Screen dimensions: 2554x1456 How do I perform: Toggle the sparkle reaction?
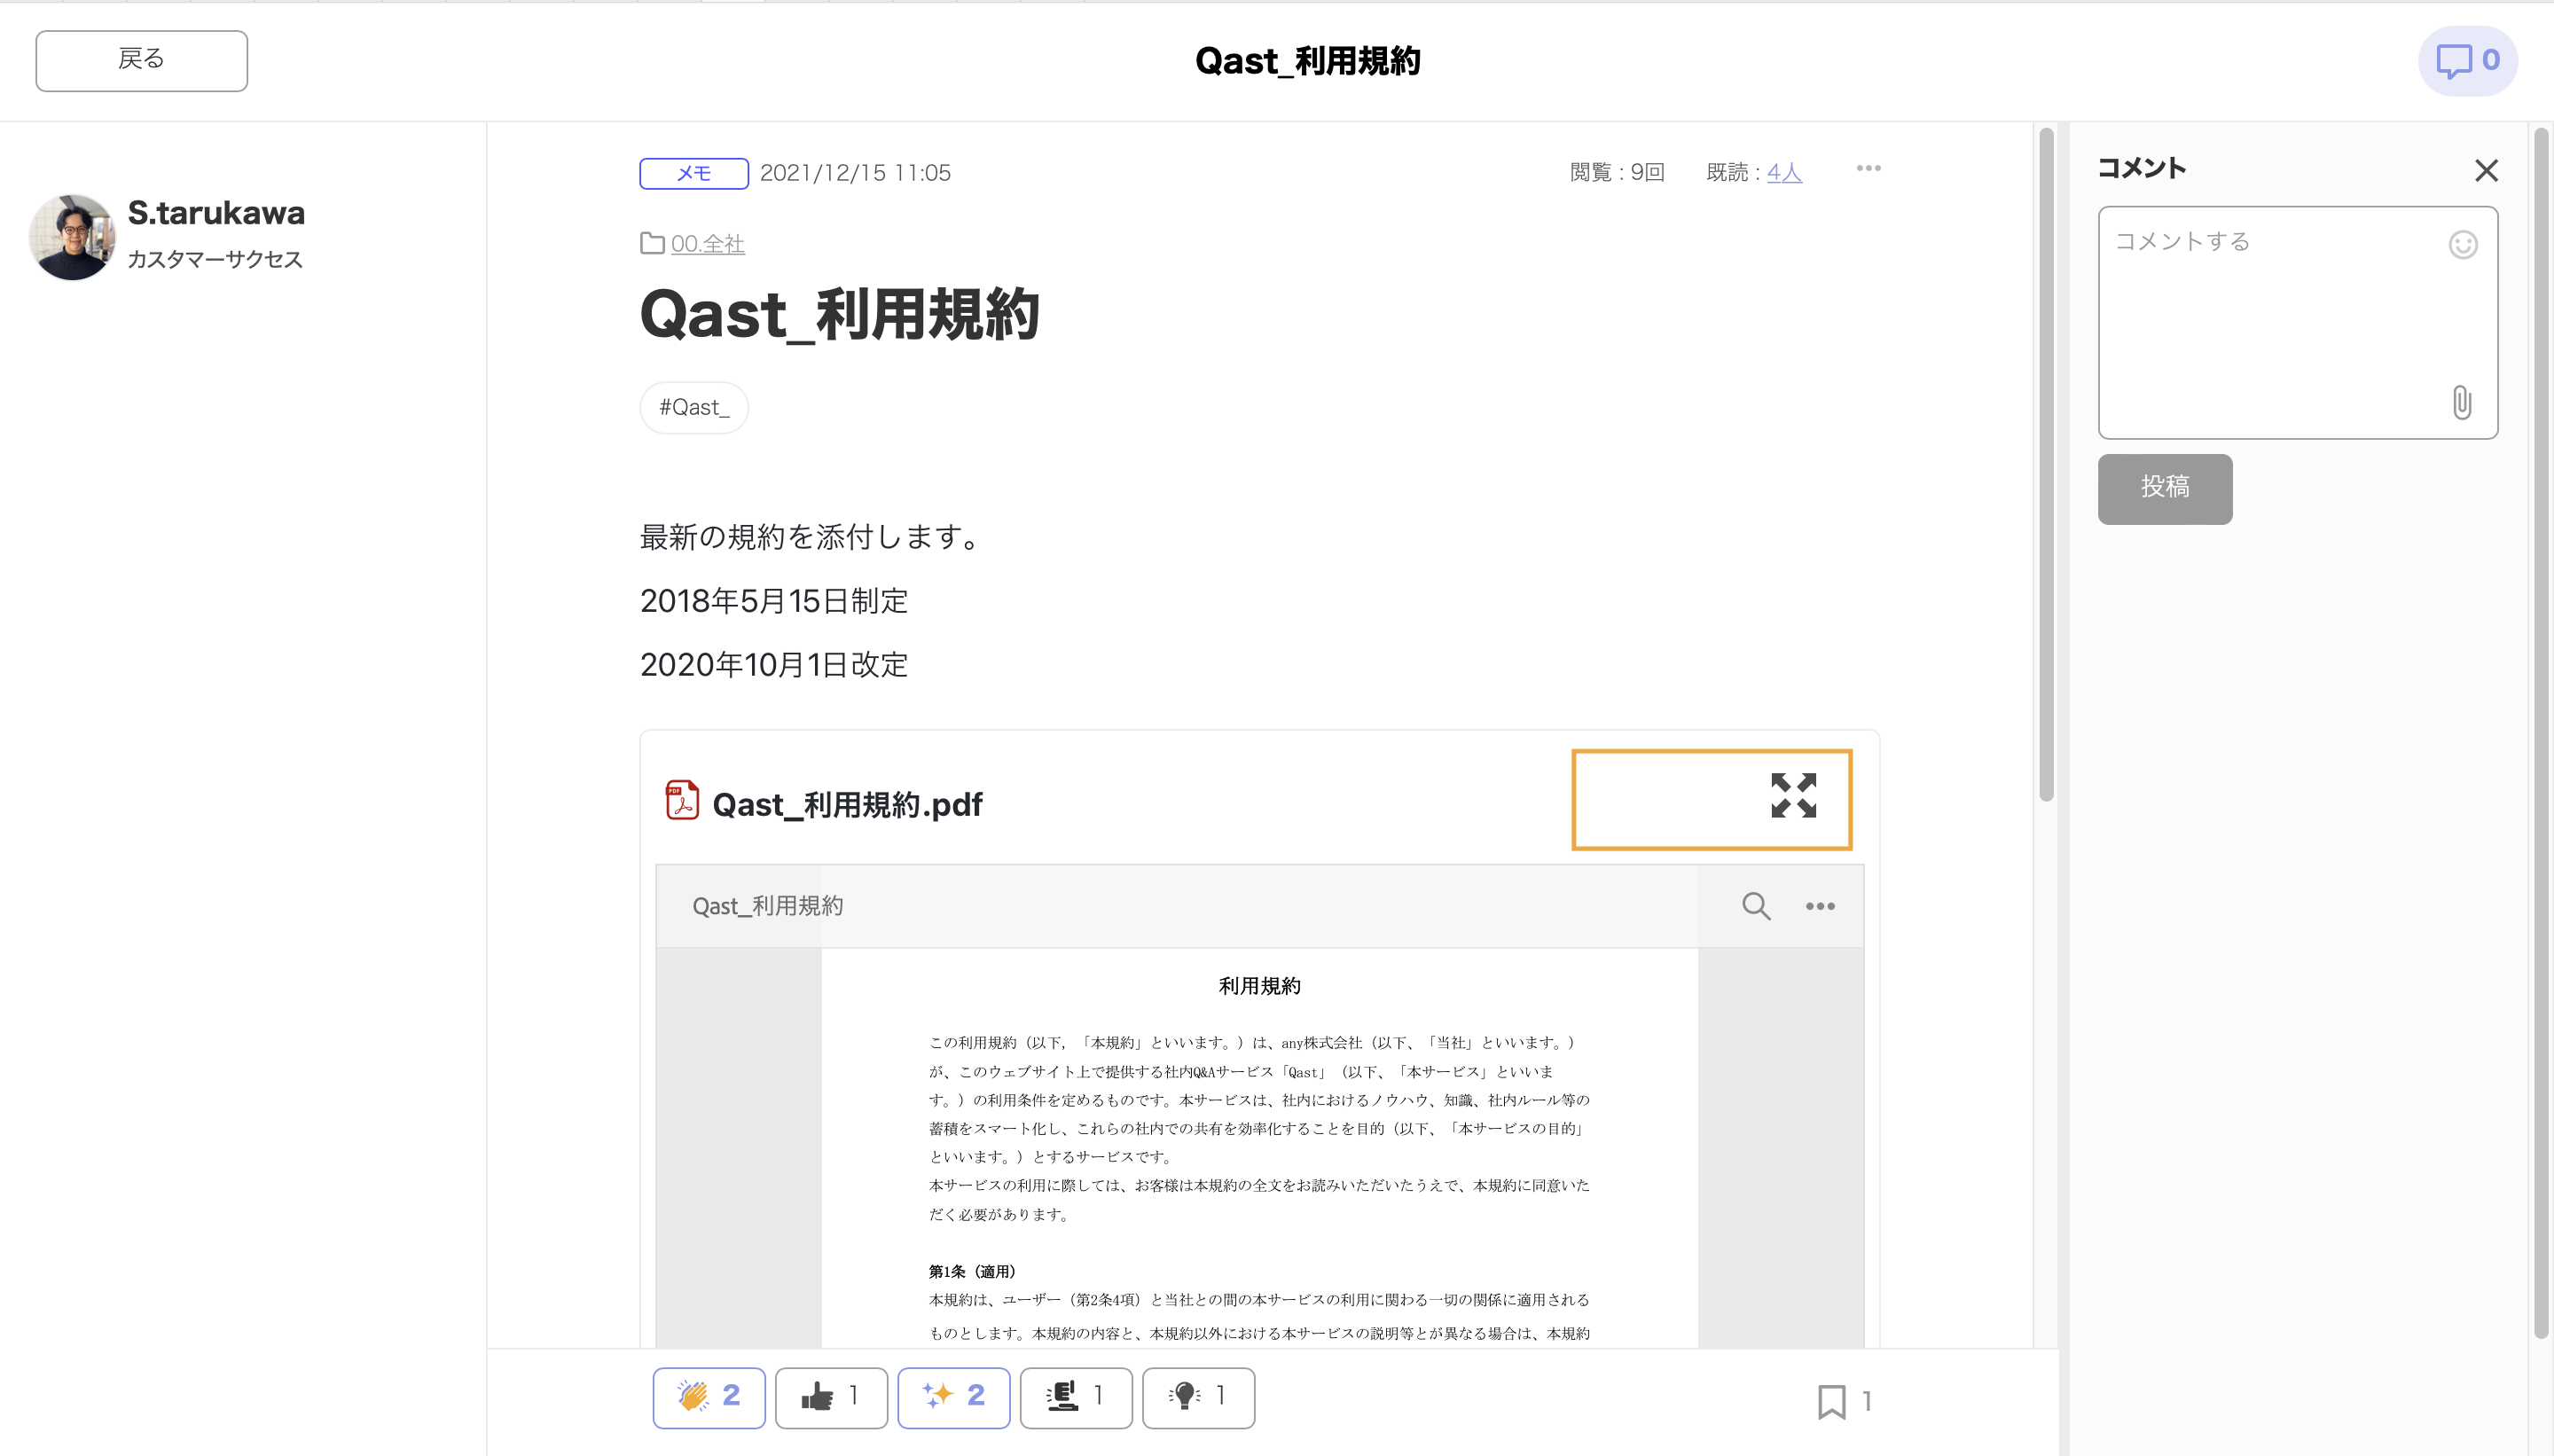[954, 1397]
